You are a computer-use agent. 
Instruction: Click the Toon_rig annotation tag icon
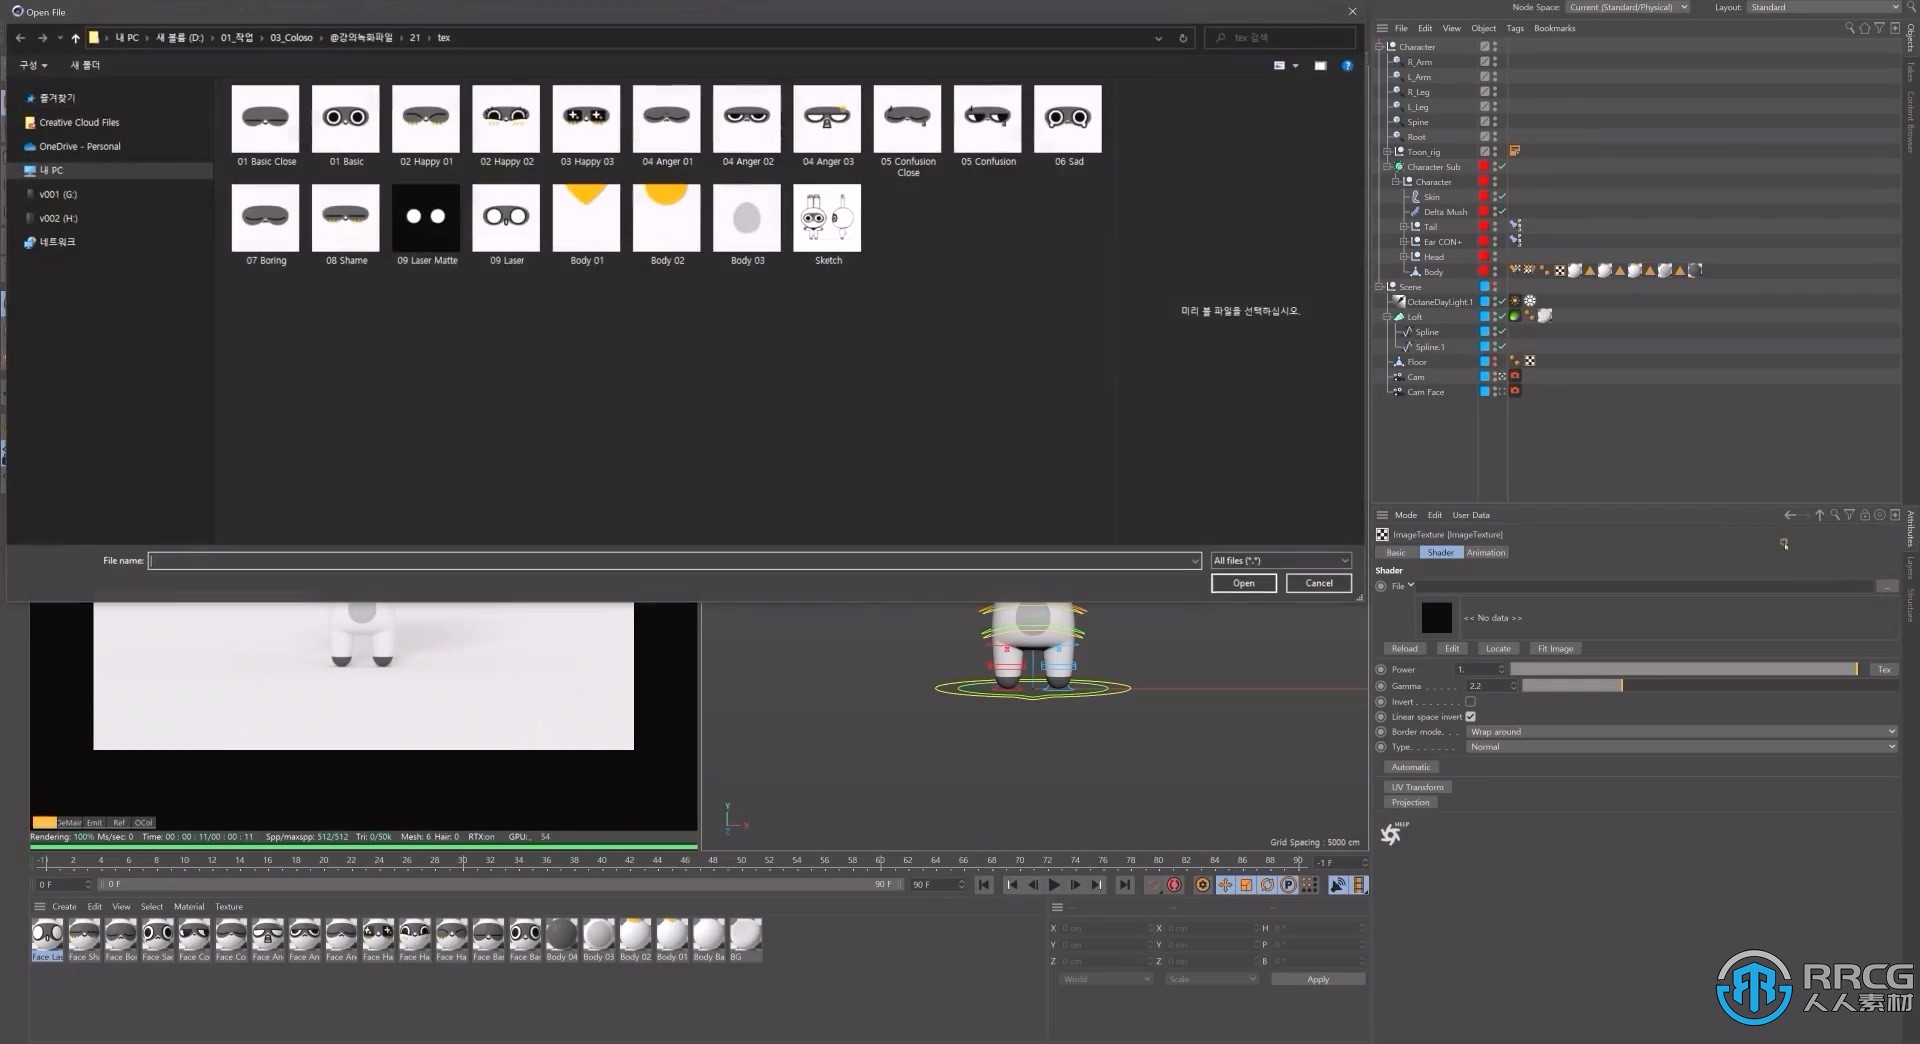click(1515, 151)
